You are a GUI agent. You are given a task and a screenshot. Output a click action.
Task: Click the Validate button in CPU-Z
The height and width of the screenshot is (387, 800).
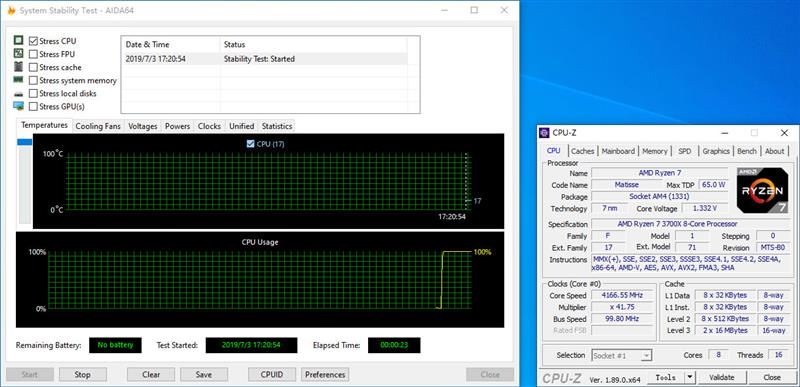coord(721,377)
